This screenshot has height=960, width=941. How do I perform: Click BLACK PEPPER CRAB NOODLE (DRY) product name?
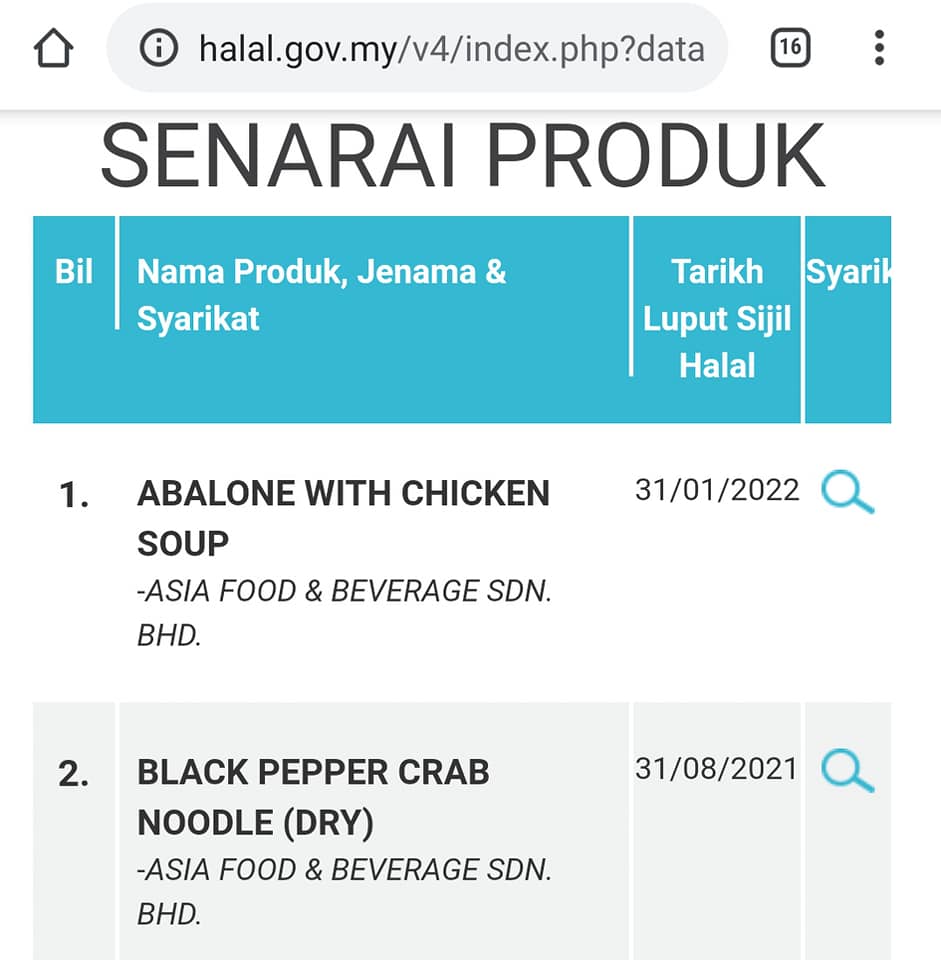click(x=313, y=797)
